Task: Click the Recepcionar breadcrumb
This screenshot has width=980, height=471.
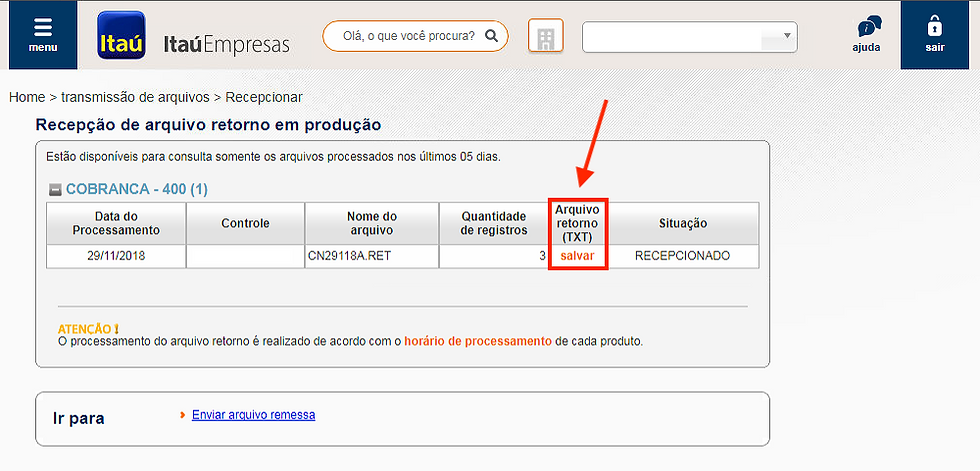Action: [264, 97]
